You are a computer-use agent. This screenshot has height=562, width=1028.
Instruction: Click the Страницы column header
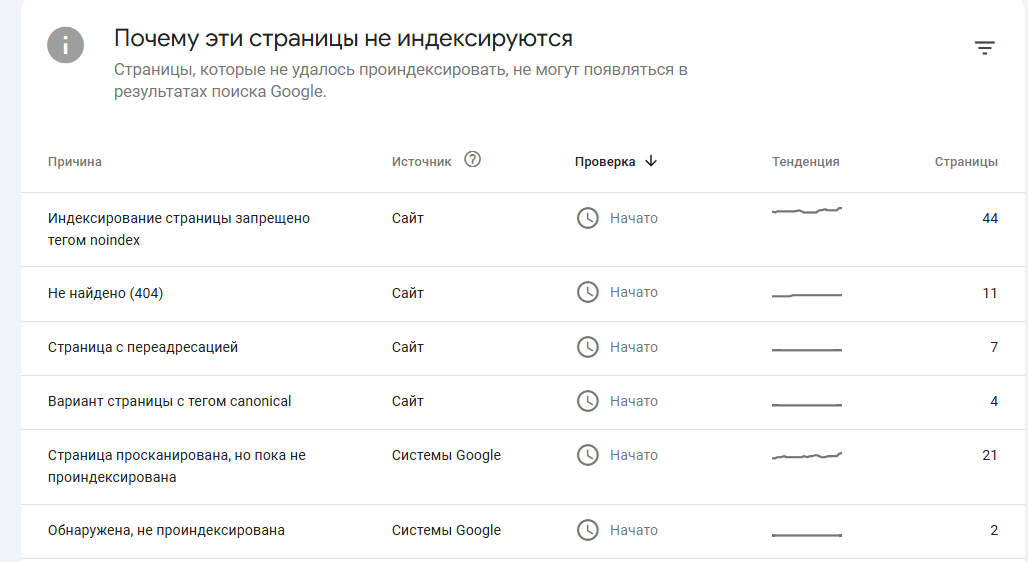(966, 162)
